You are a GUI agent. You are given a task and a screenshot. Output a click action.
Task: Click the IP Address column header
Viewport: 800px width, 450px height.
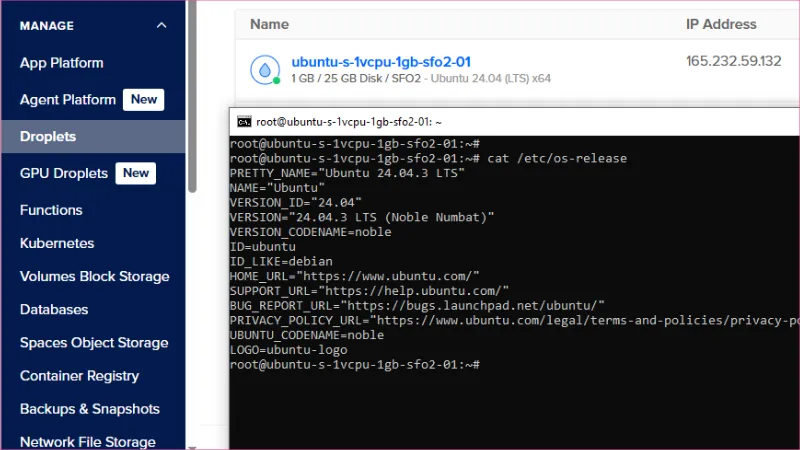point(721,24)
